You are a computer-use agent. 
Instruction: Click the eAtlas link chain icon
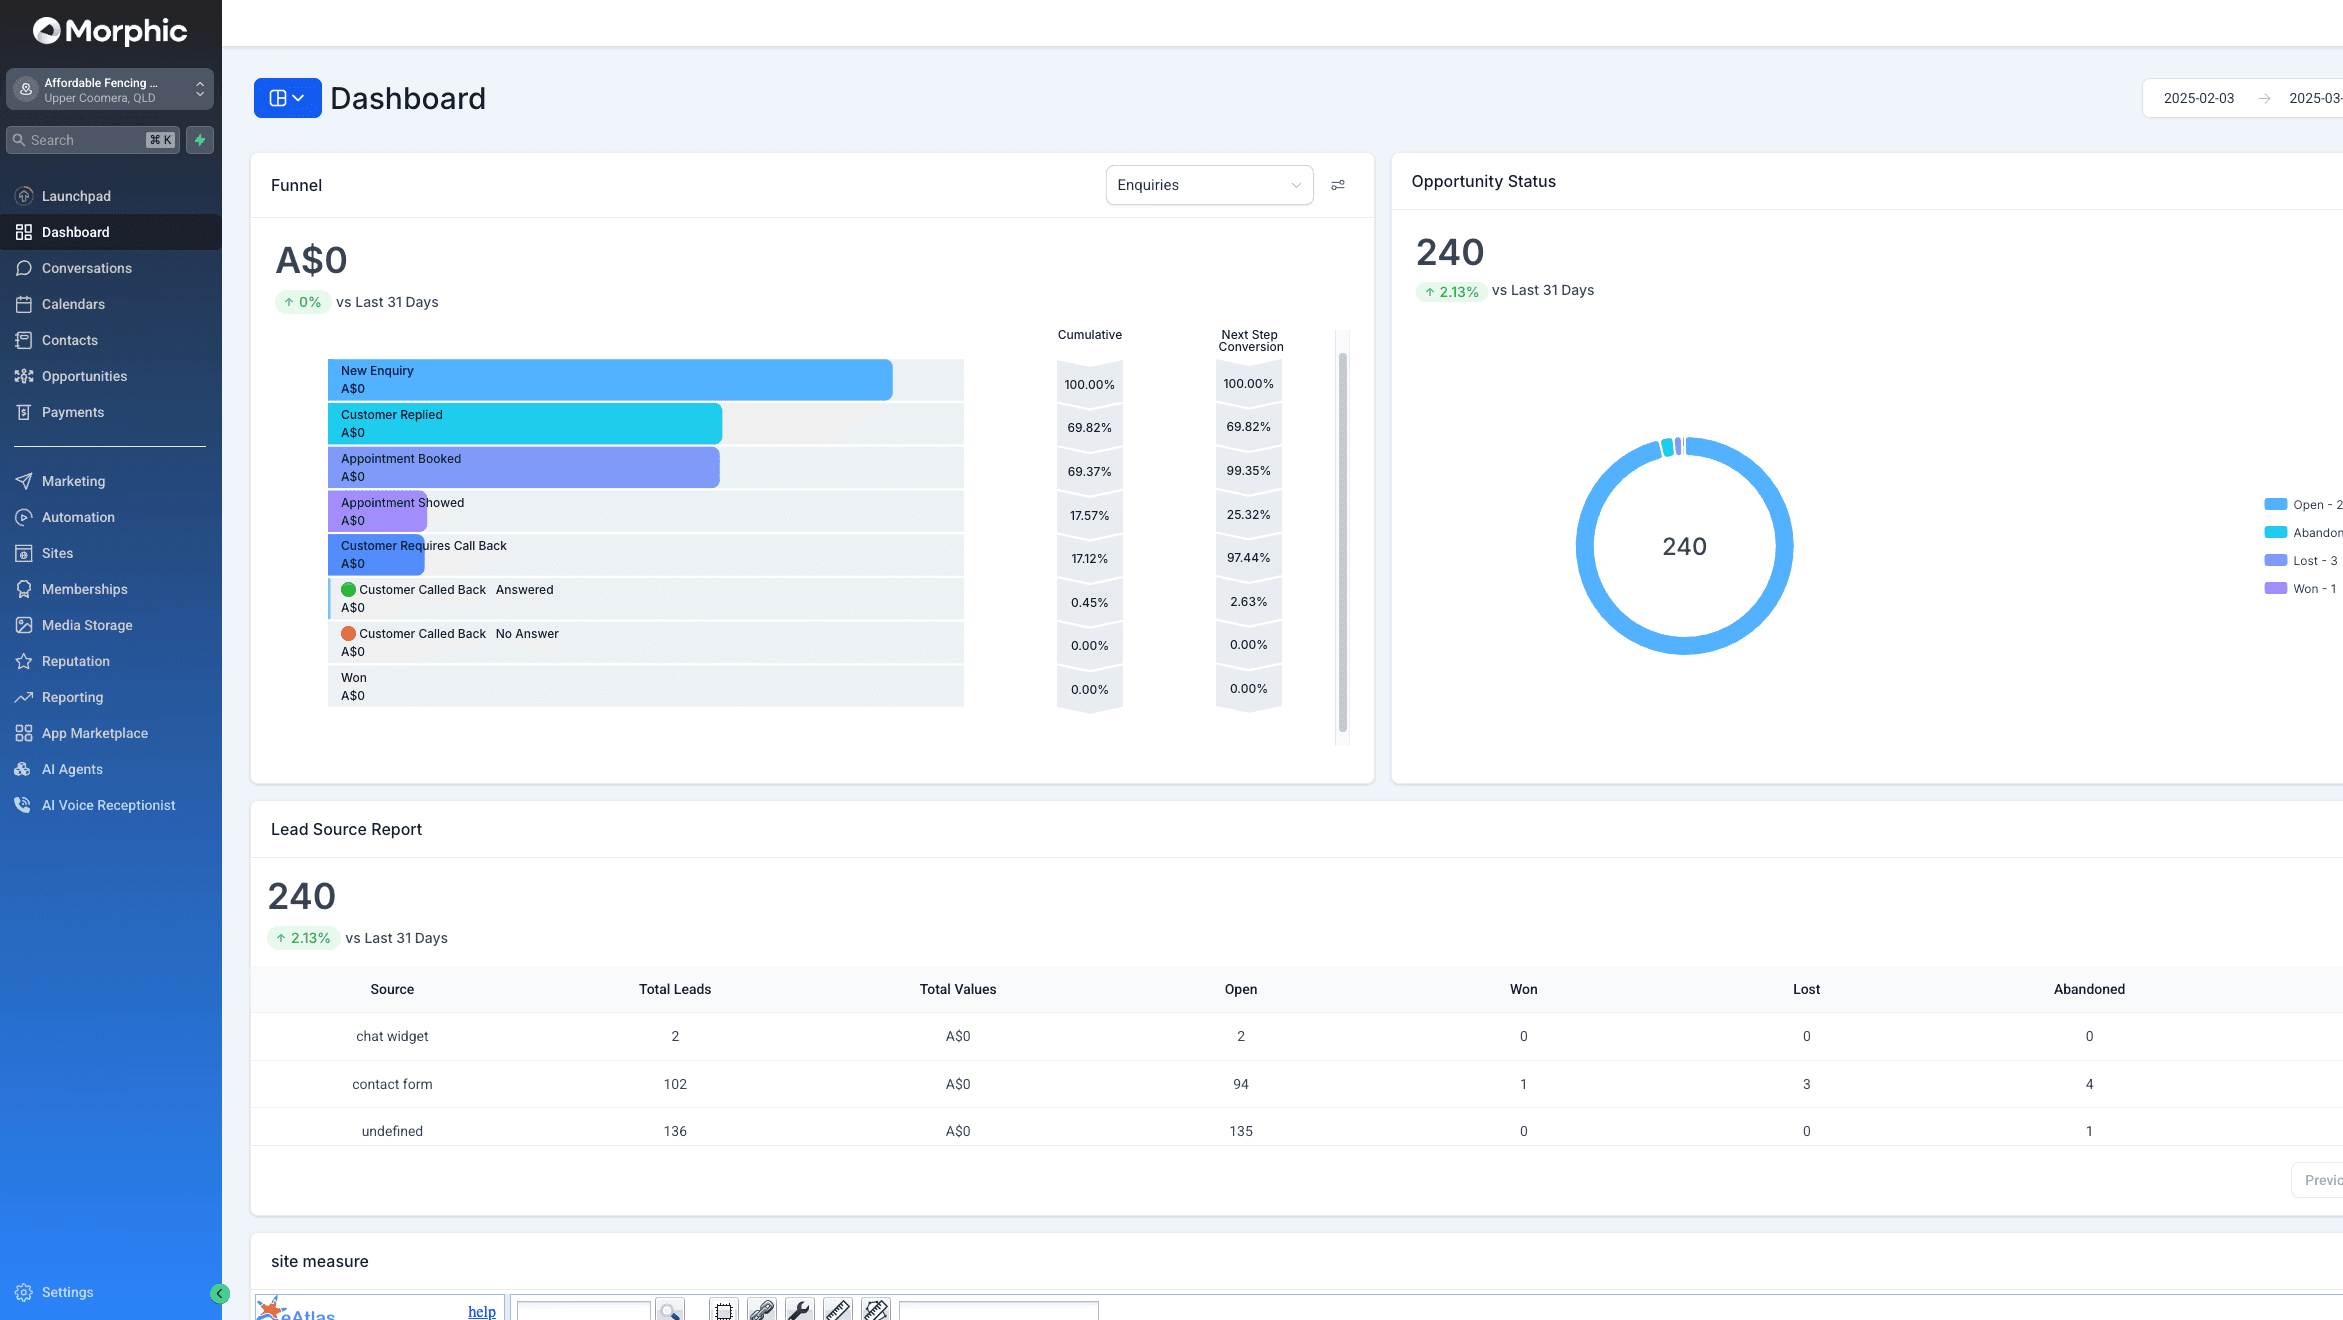tap(762, 1310)
